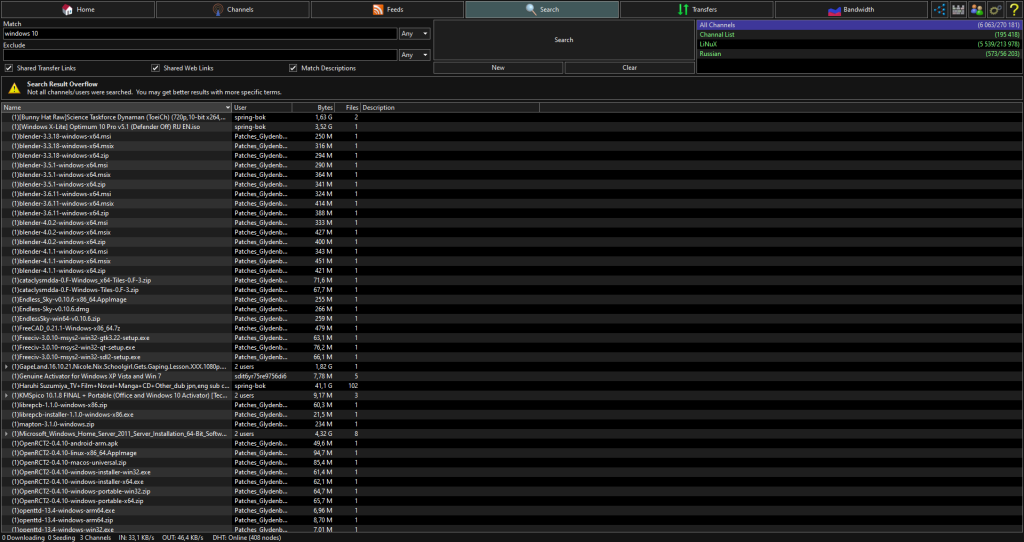1024x542 pixels.
Task: Click 0 Downloading status bar entry
Action: click(23, 537)
